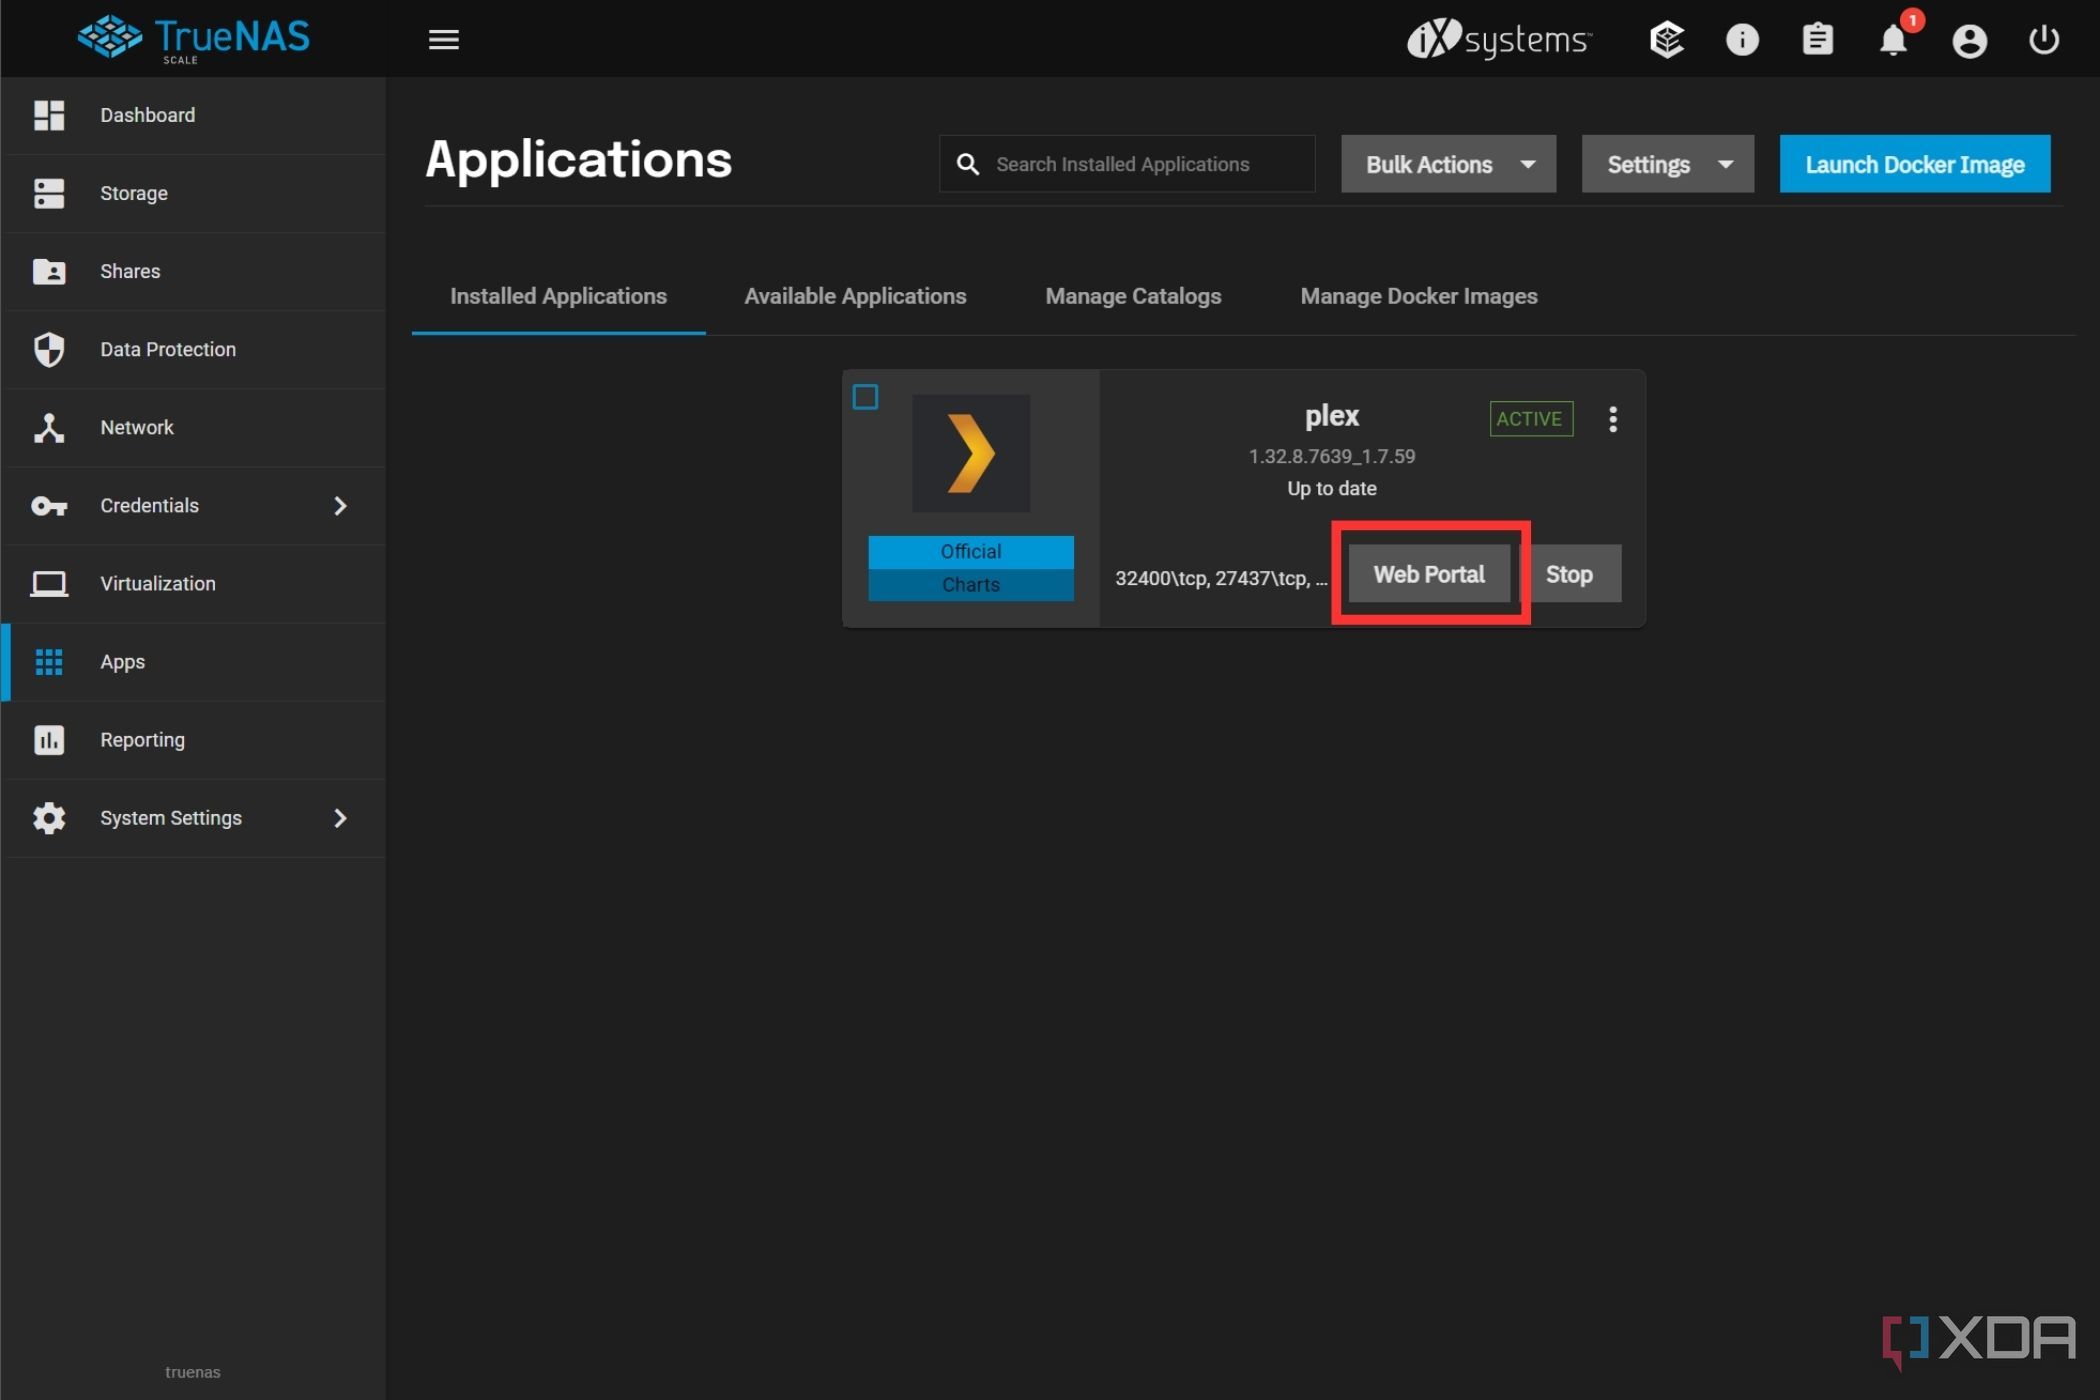The height and width of the screenshot is (1400, 2100).
Task: Open the Apps menu item
Action: (193, 661)
